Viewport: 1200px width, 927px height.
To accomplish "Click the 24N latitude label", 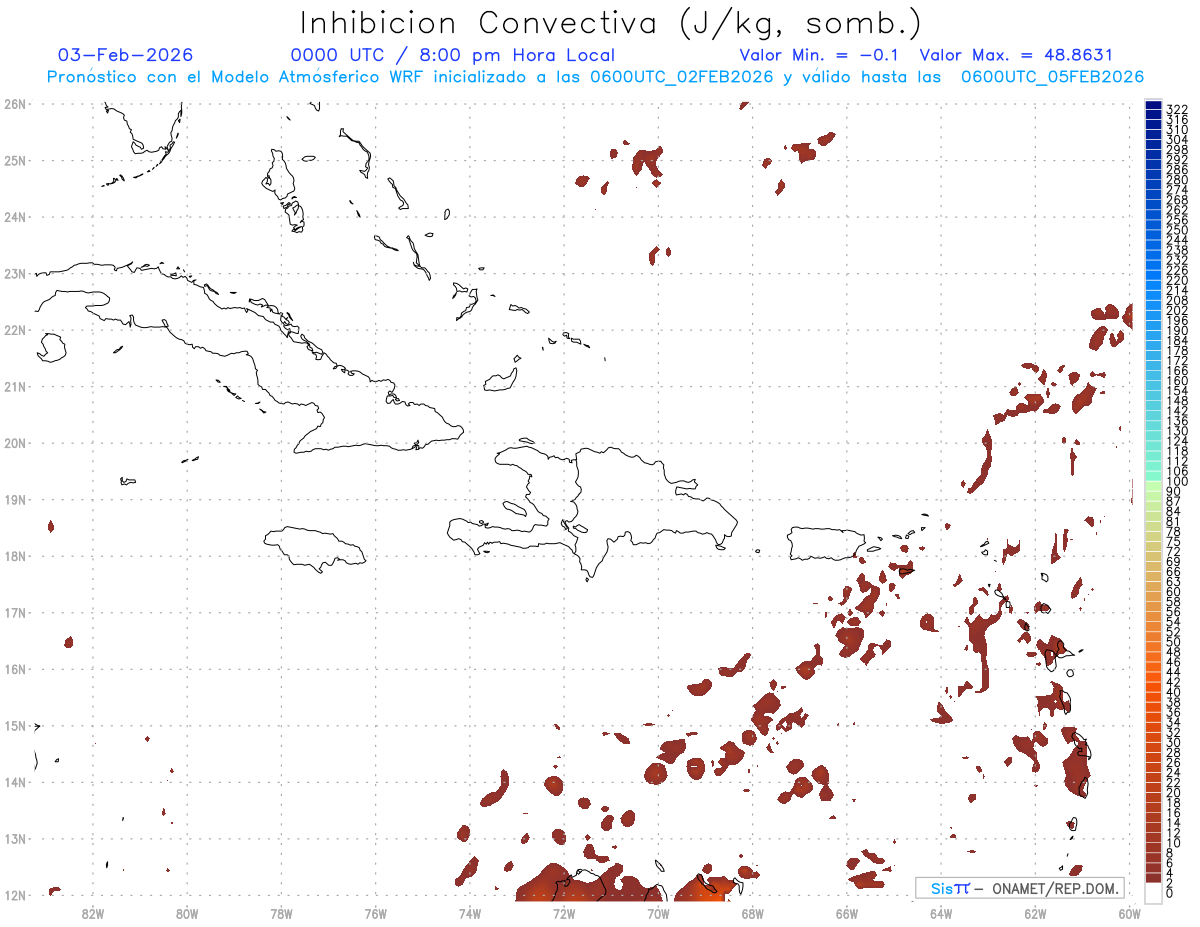I will [x=14, y=216].
